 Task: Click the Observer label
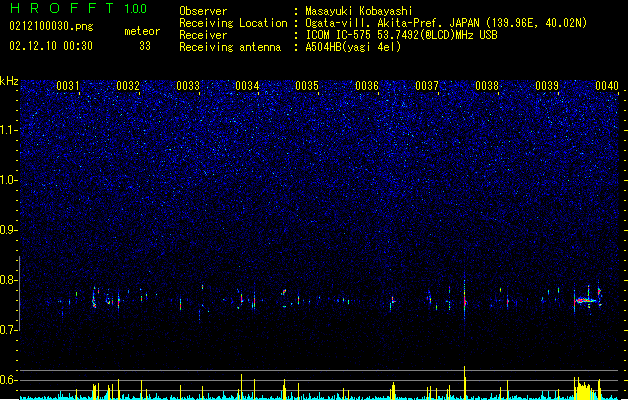point(203,11)
